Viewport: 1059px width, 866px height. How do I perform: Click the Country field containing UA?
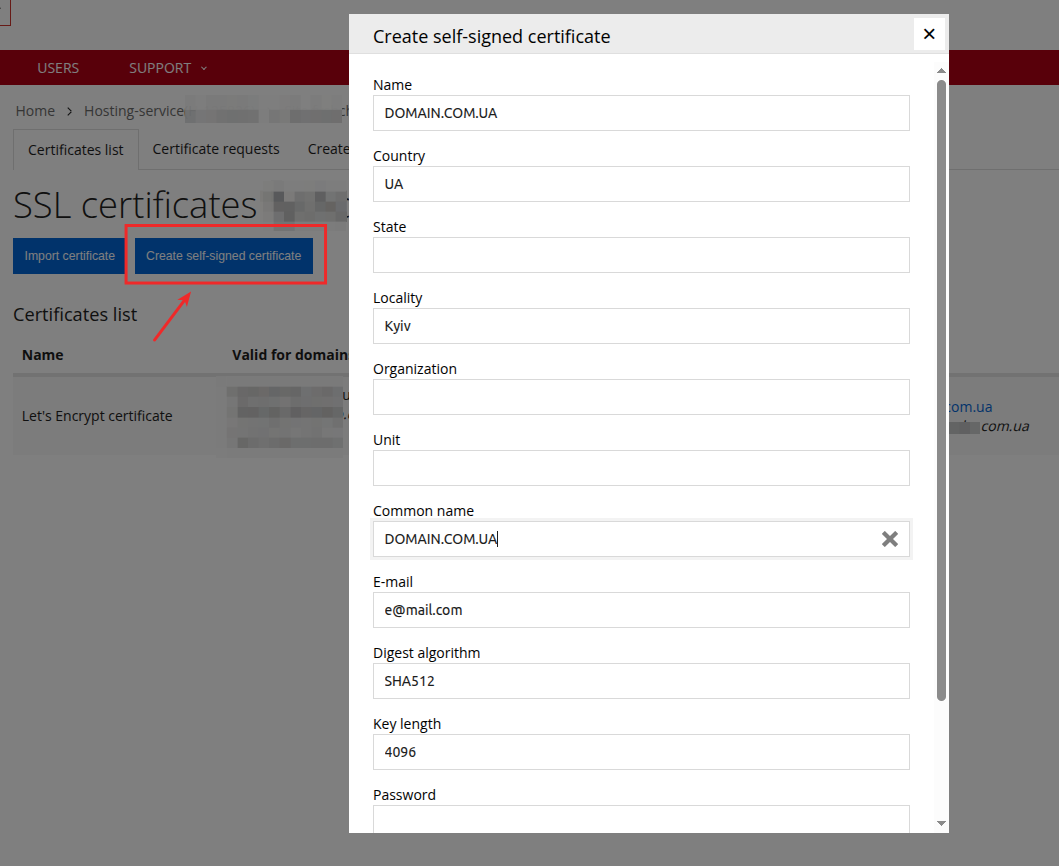click(x=641, y=184)
